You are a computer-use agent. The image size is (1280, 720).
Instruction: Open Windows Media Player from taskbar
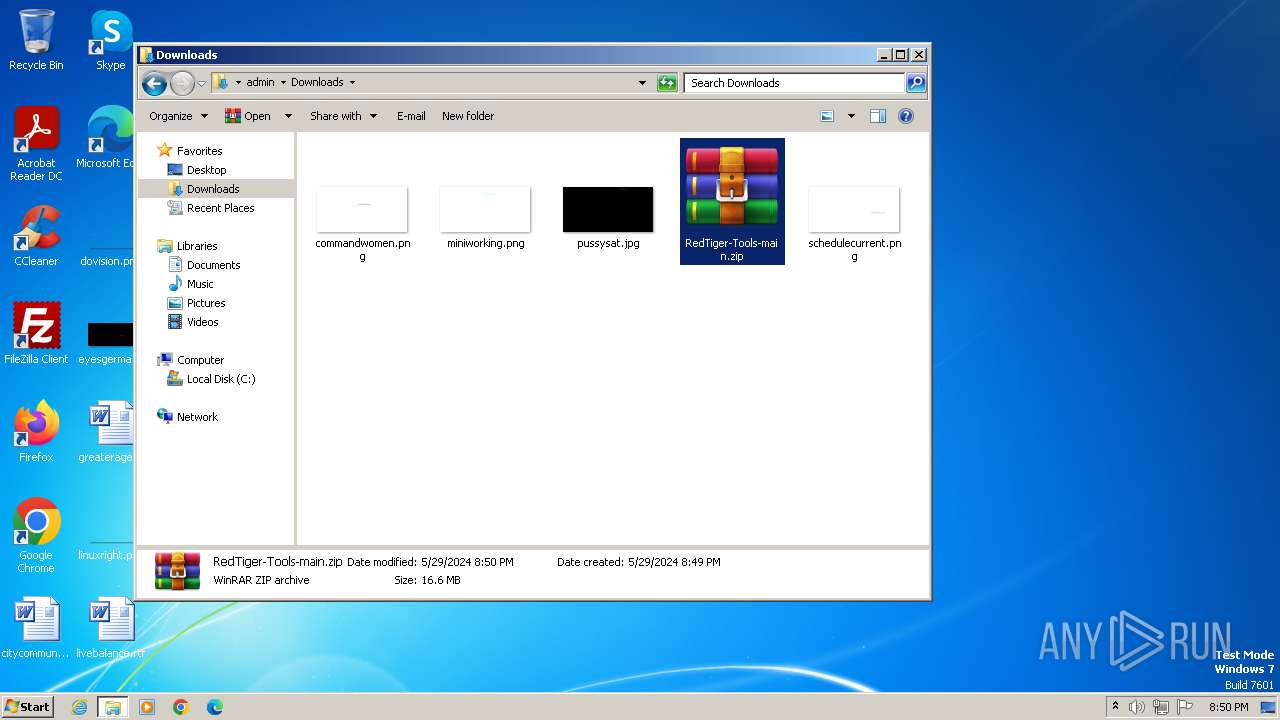(x=147, y=707)
